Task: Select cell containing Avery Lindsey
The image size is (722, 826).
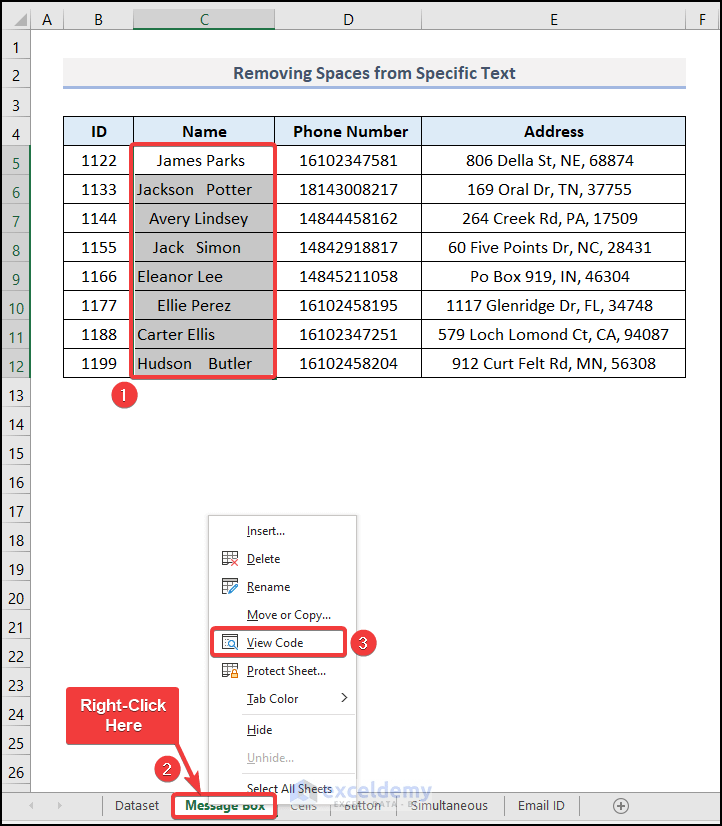Action: tap(204, 218)
